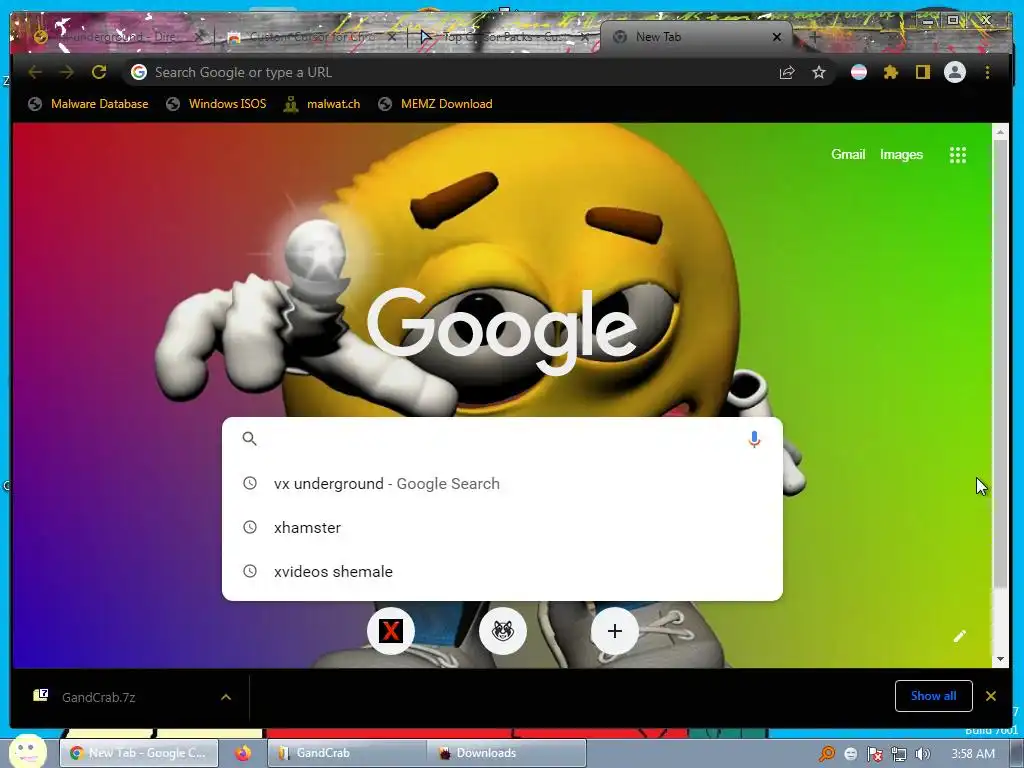1024x768 pixels.
Task: Open the Google apps grid
Action: click(958, 155)
